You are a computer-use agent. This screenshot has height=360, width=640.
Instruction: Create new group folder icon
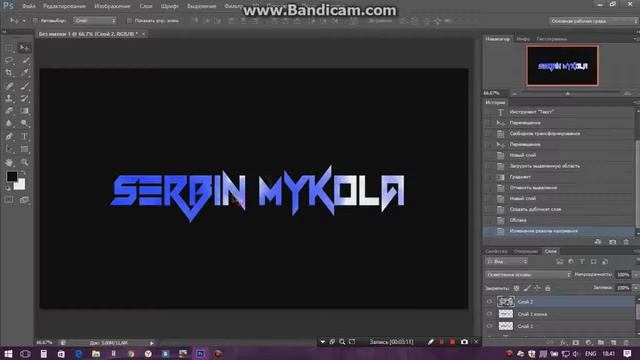(601, 342)
